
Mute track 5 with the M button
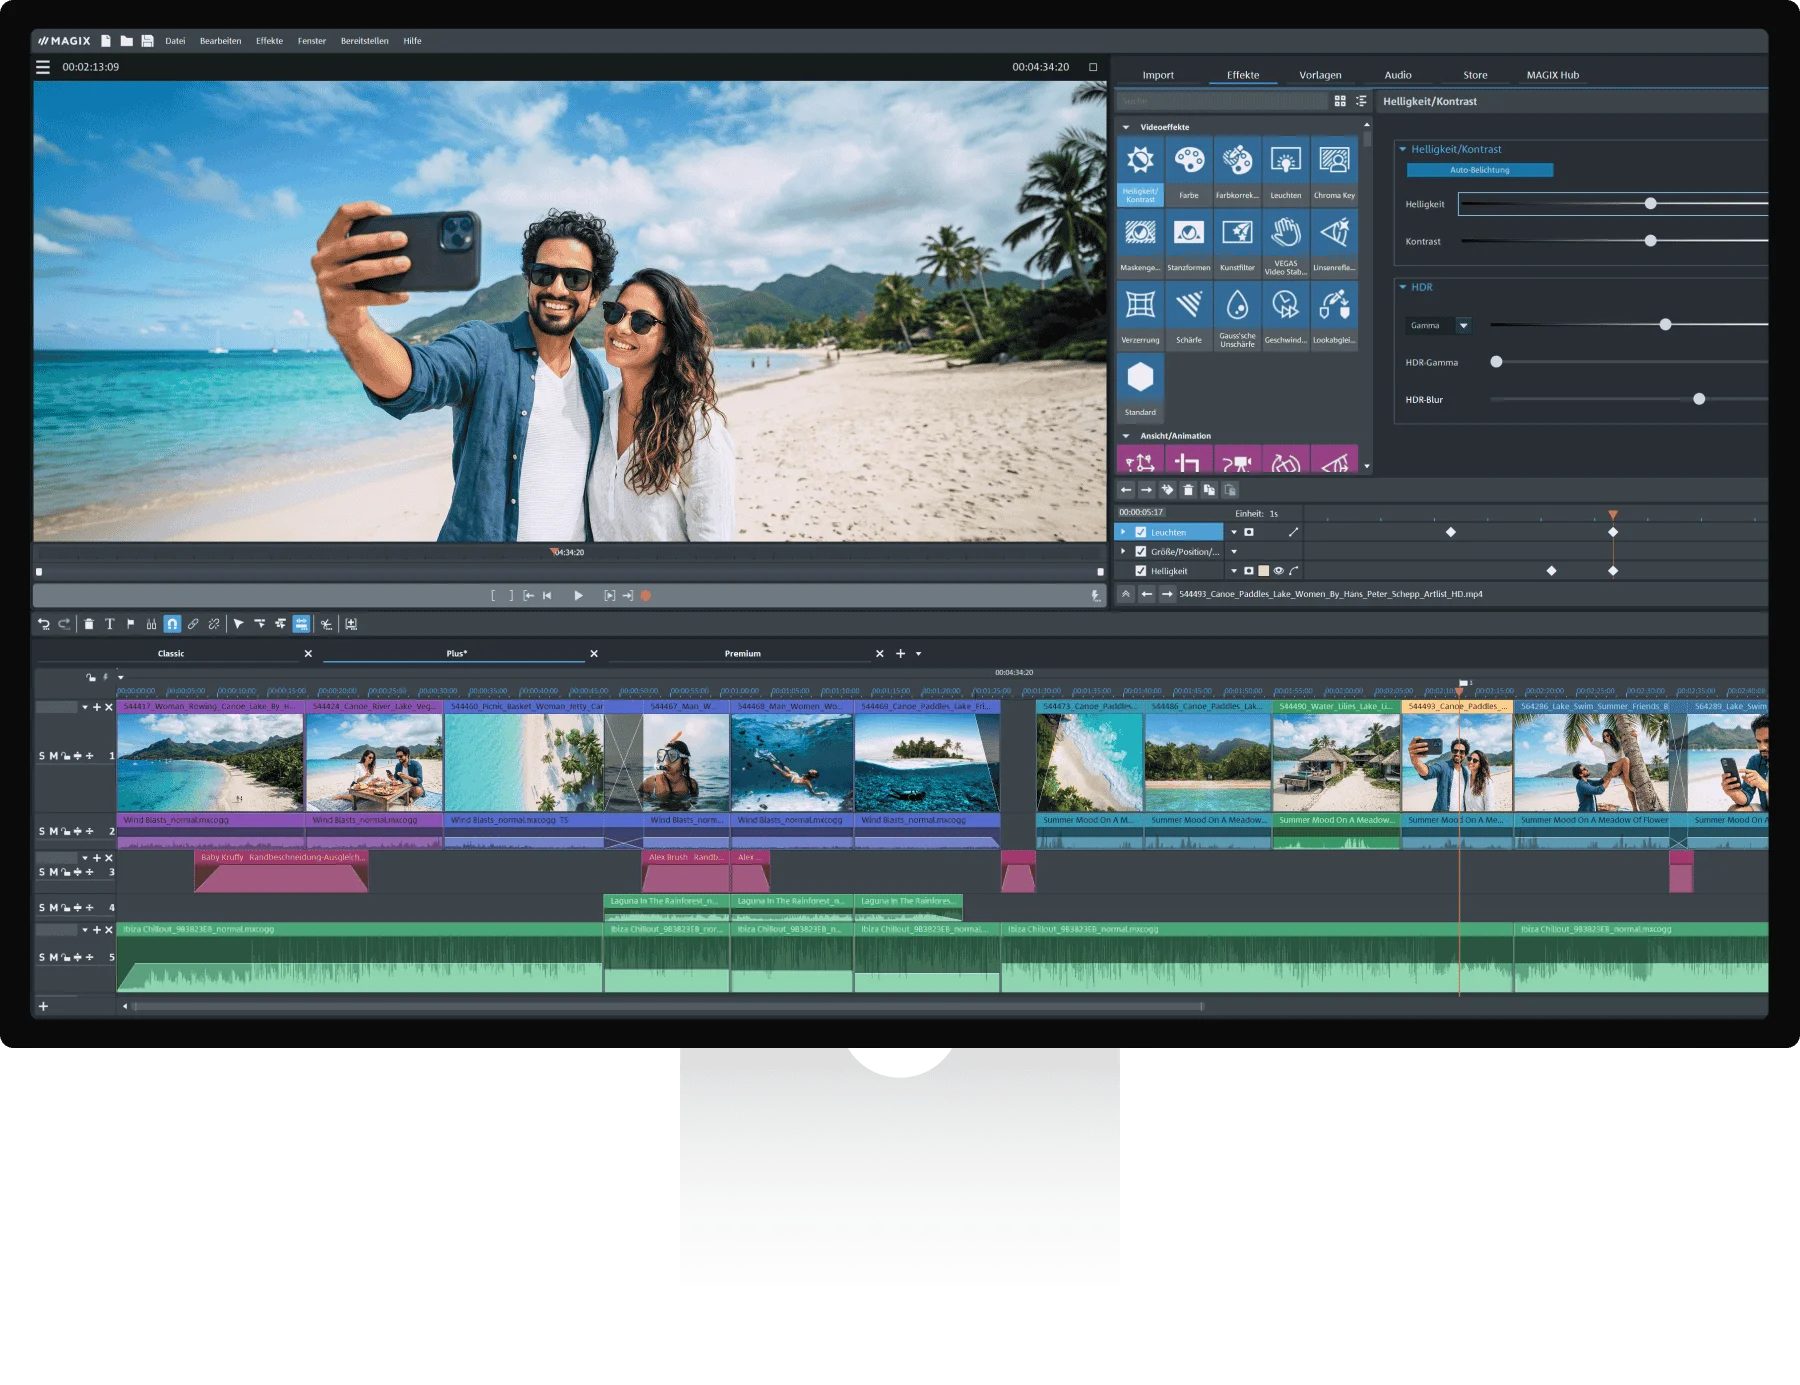tap(54, 958)
